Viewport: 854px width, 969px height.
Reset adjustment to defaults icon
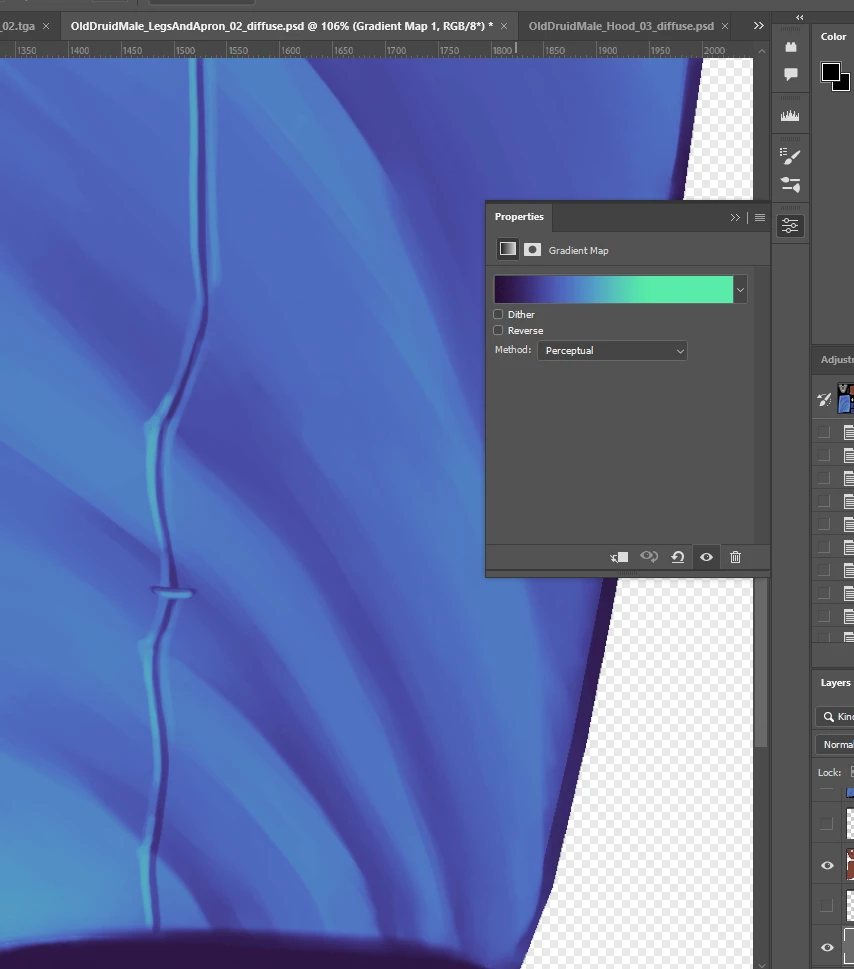(678, 557)
